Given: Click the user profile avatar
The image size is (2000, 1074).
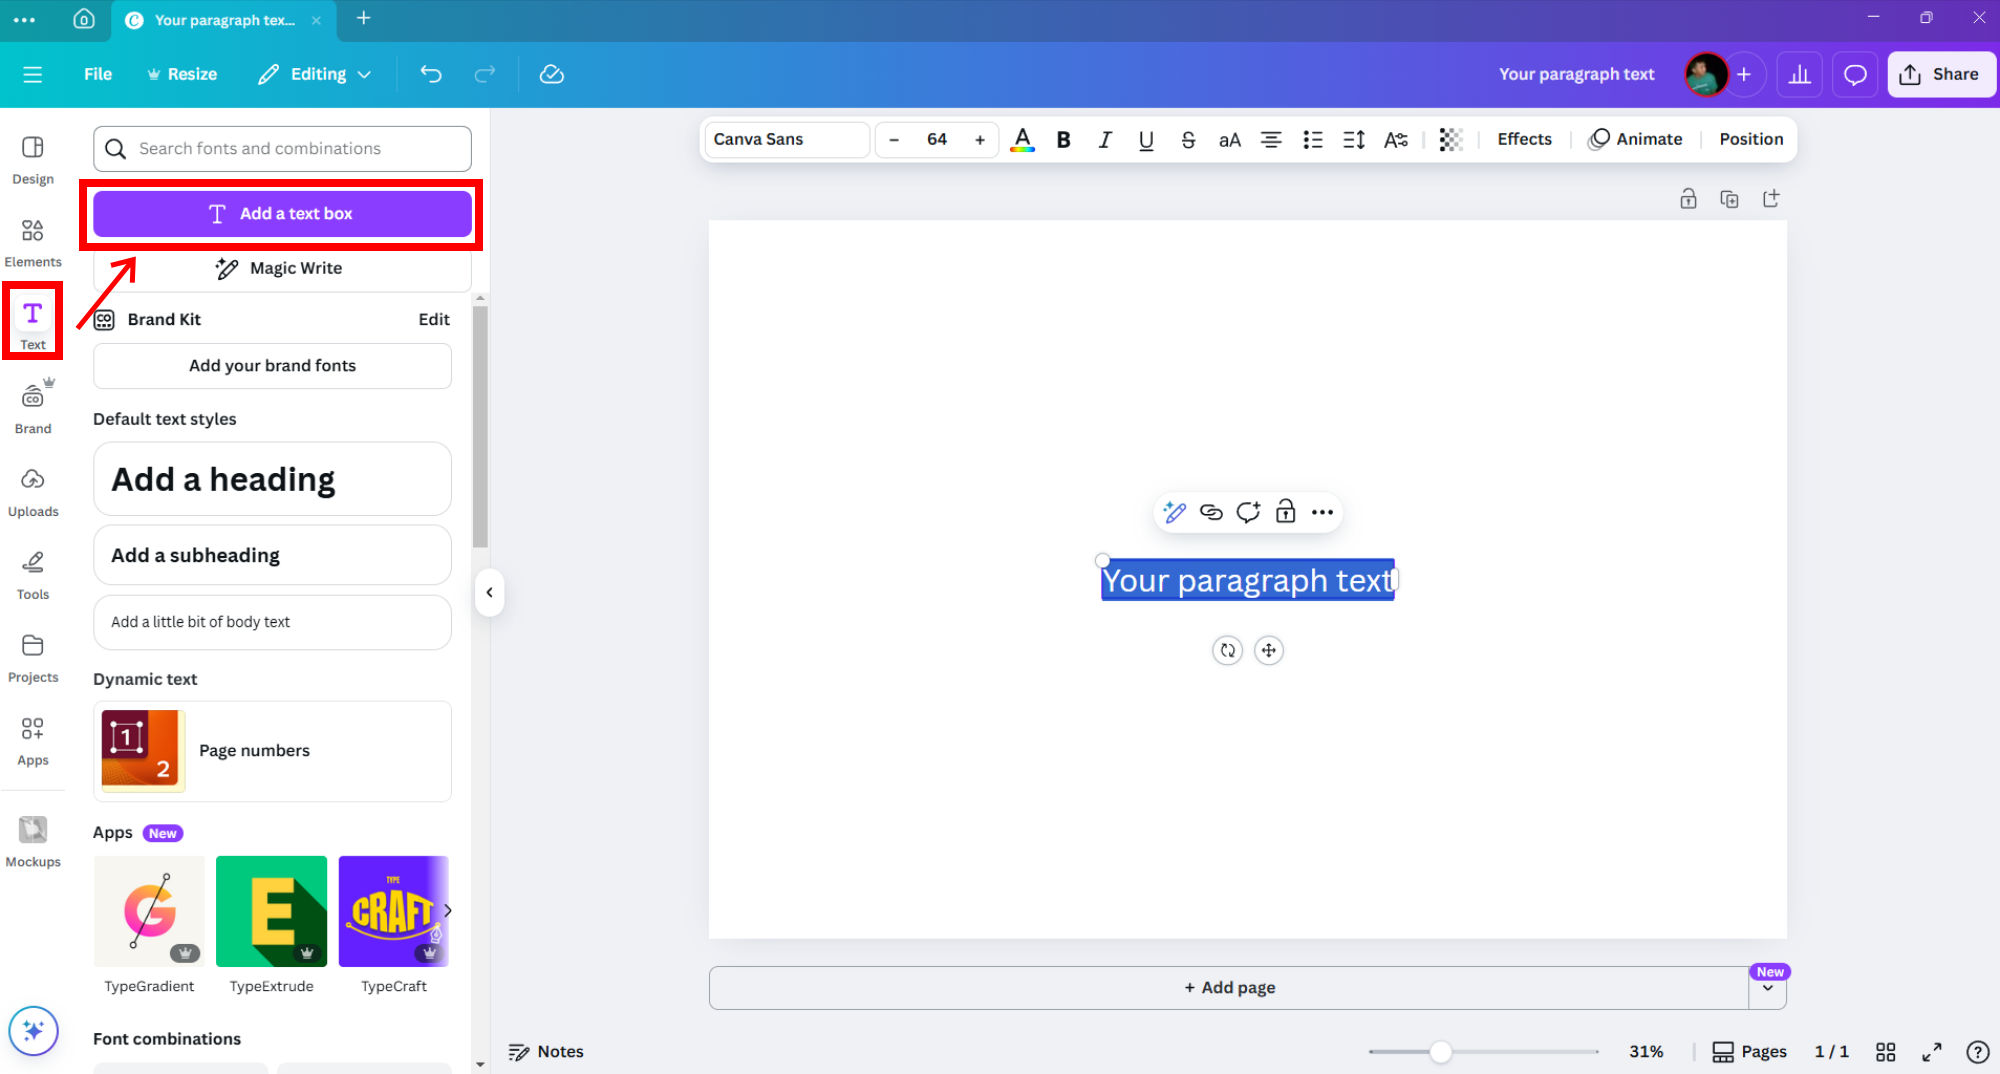Looking at the screenshot, I should pyautogui.click(x=1706, y=74).
